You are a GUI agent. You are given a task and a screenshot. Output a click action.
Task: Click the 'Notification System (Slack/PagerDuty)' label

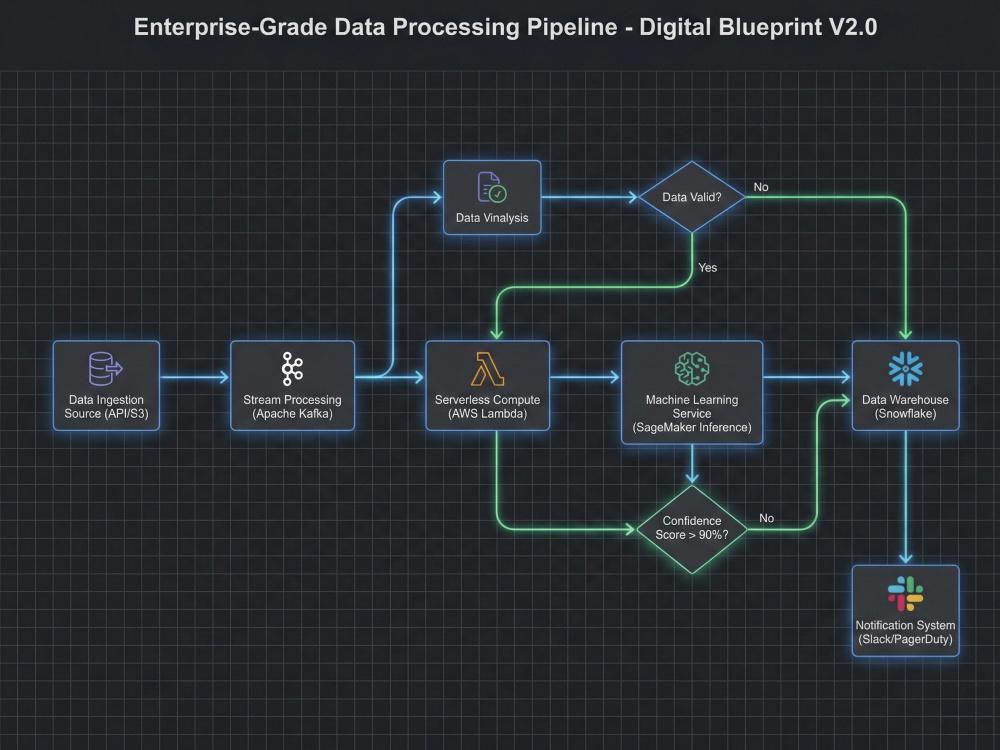pos(906,632)
